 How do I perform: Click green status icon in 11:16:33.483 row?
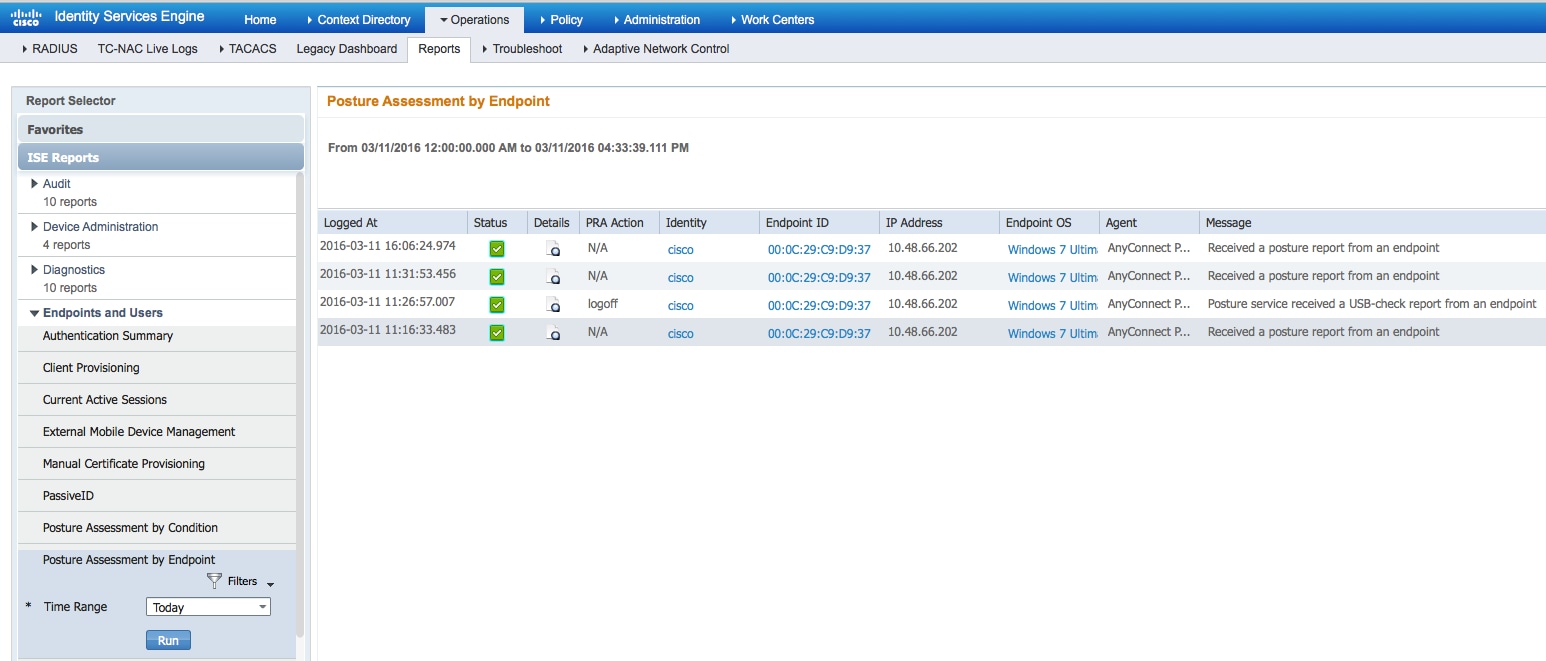497,333
